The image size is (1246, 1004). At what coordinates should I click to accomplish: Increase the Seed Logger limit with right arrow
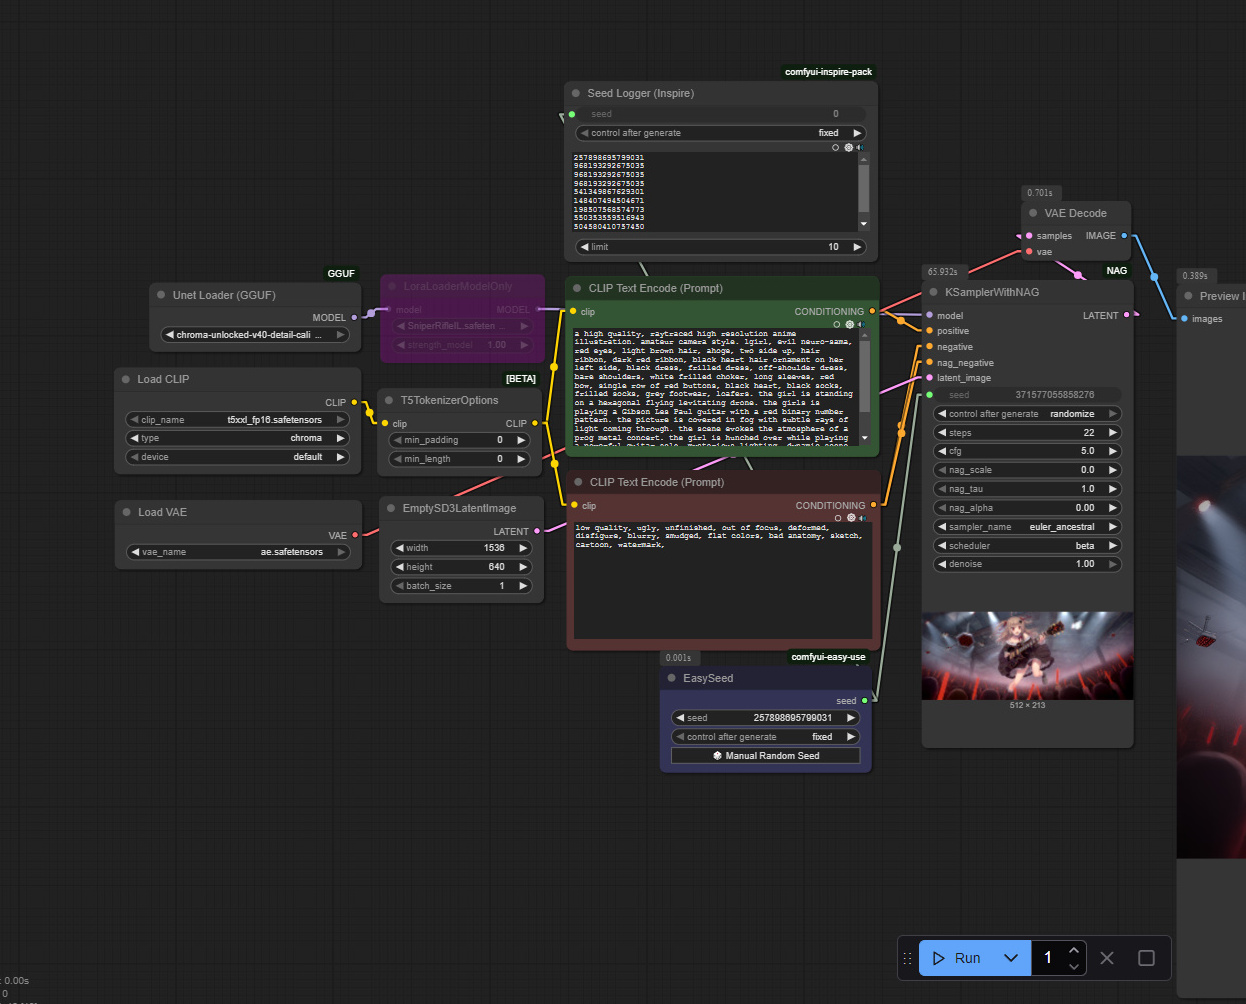[856, 247]
